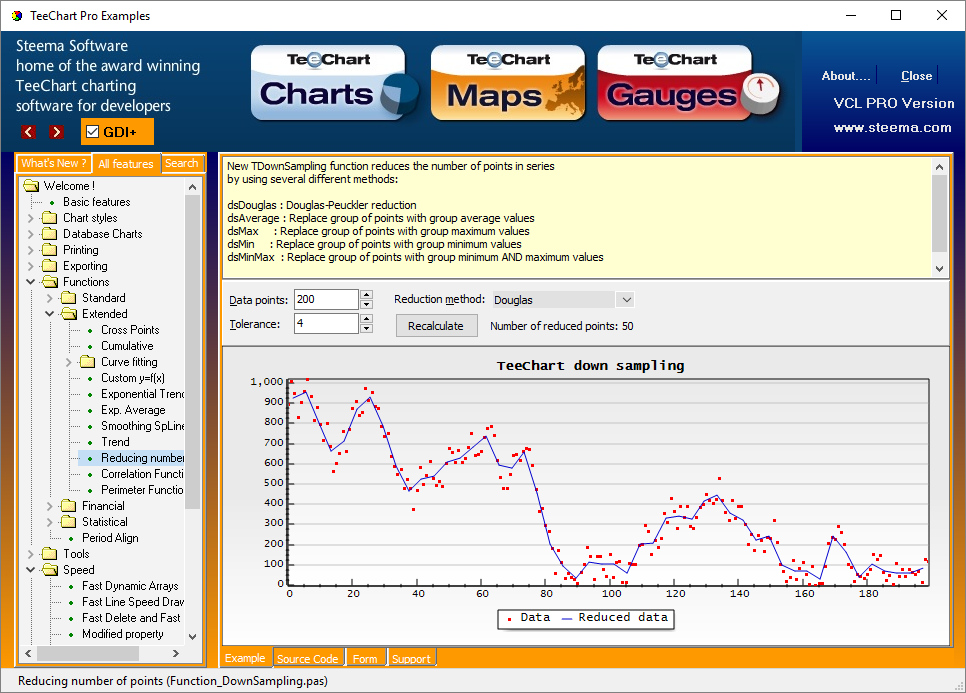The image size is (966, 693).
Task: Open the TeeChart Charts banner
Action: (x=335, y=83)
